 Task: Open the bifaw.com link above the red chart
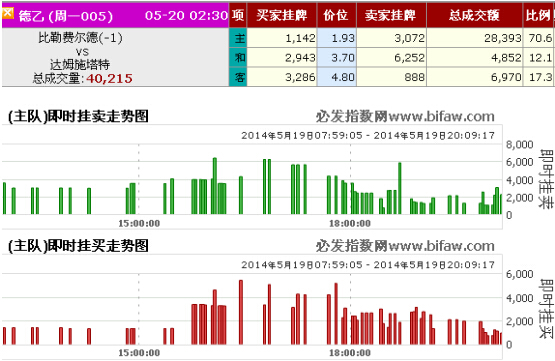[441, 246]
